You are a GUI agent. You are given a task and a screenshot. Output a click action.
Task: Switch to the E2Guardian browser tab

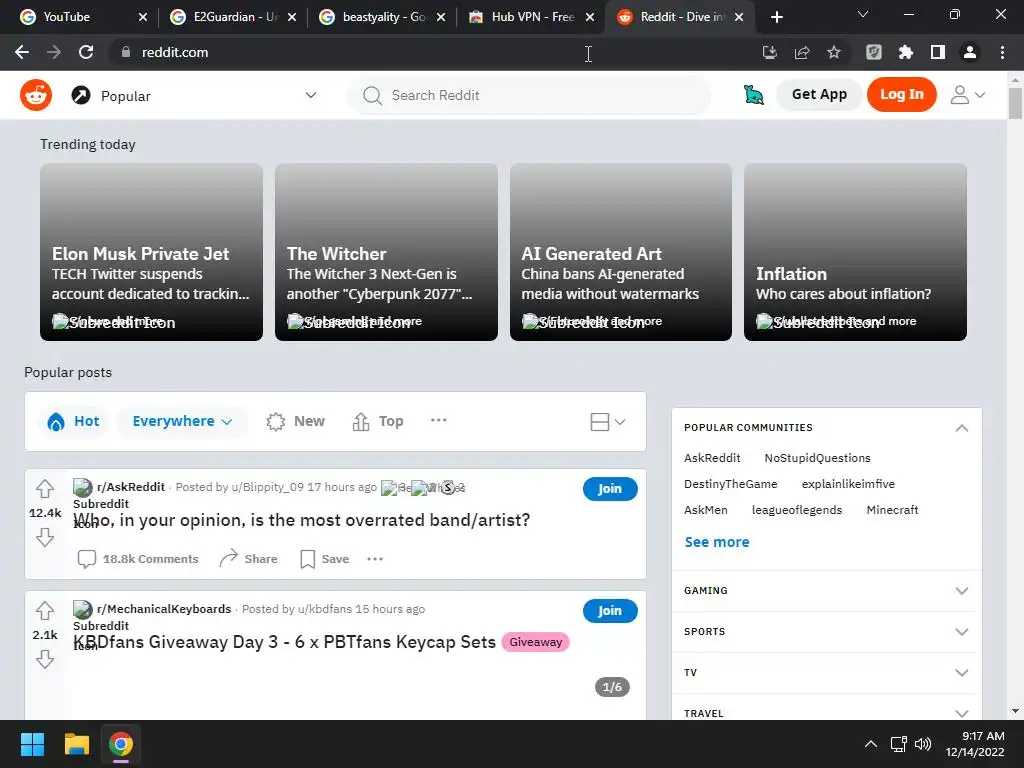pos(232,17)
